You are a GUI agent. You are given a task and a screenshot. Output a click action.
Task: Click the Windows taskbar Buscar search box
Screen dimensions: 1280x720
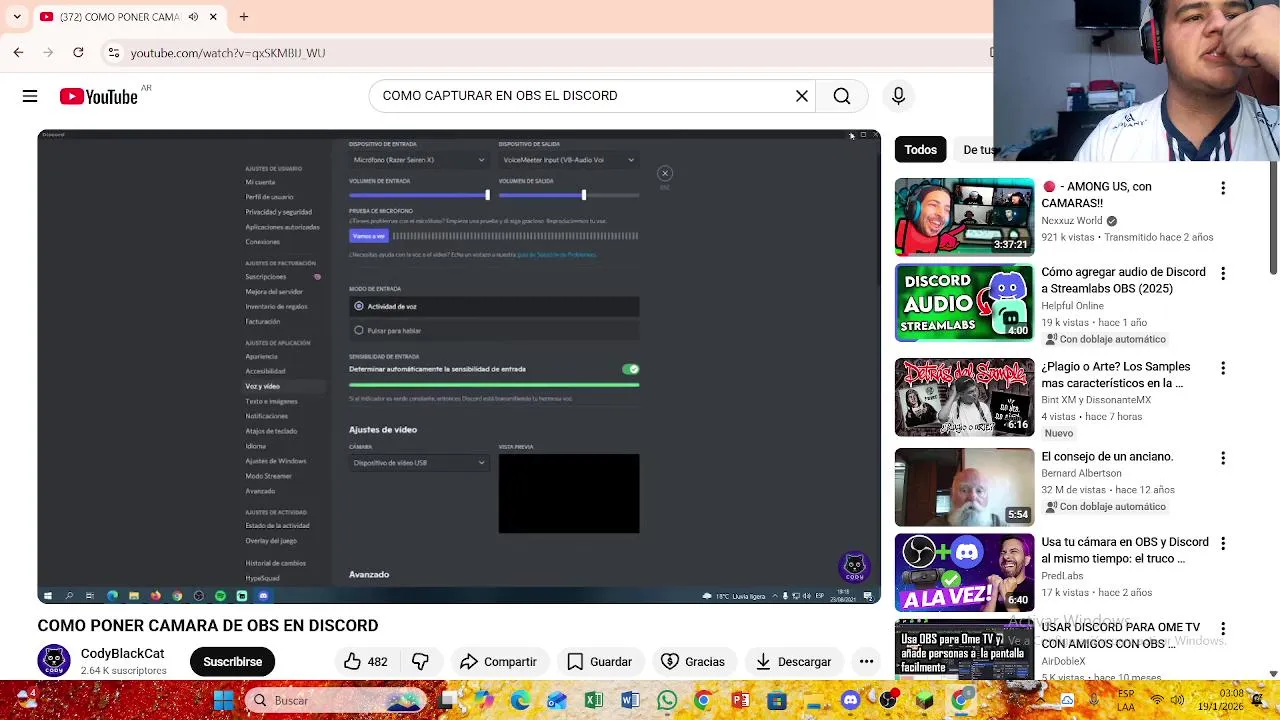tap(334, 700)
